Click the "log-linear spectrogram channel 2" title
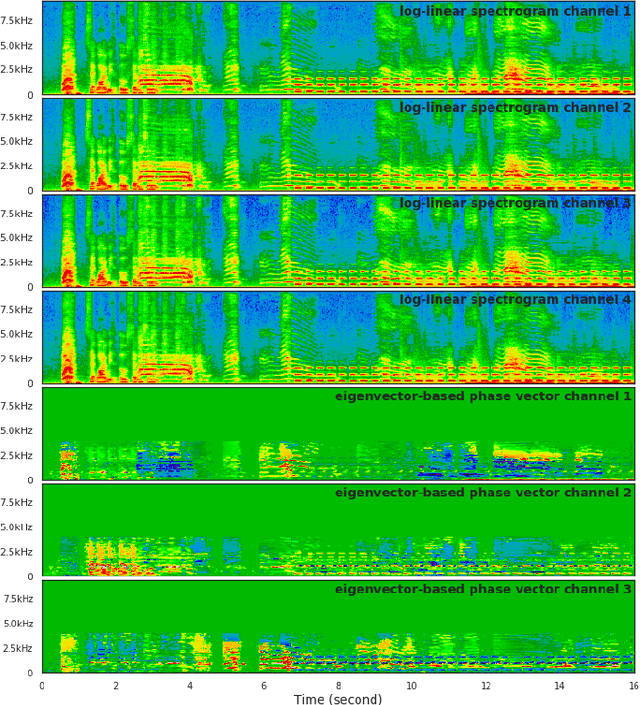Viewport: 640px width, 705px height. point(515,108)
